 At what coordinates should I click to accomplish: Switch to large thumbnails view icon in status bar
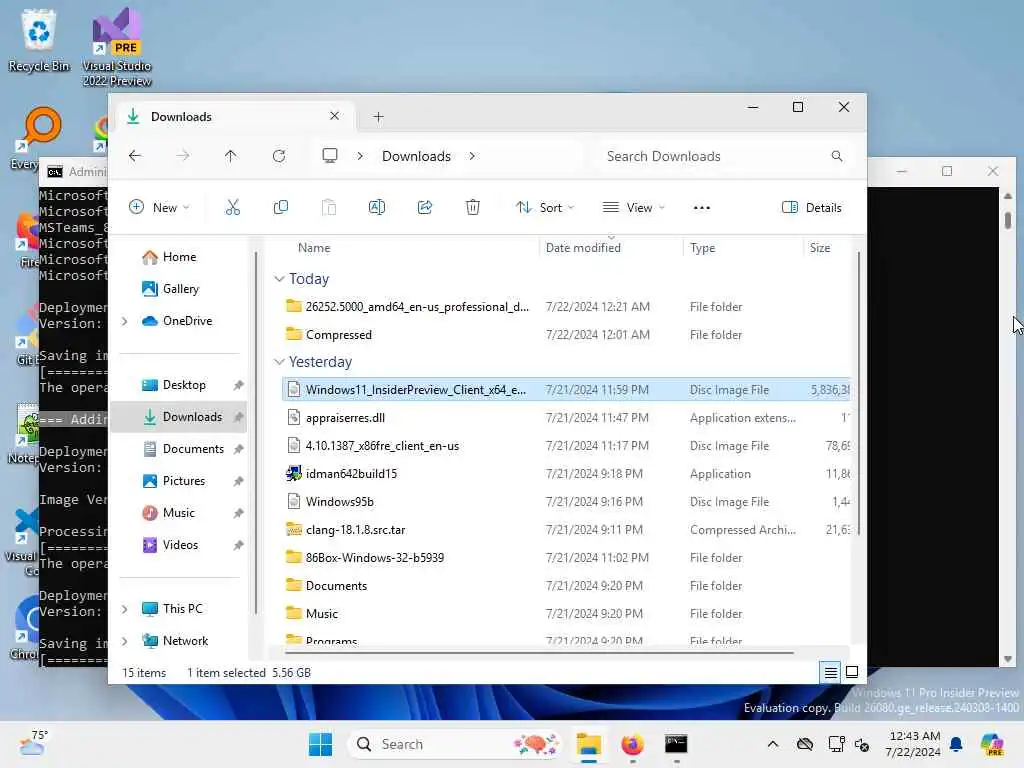852,672
